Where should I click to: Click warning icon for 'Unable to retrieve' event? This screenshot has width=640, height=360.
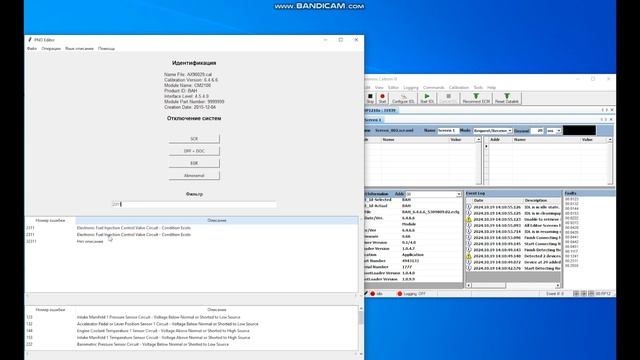coord(469,219)
